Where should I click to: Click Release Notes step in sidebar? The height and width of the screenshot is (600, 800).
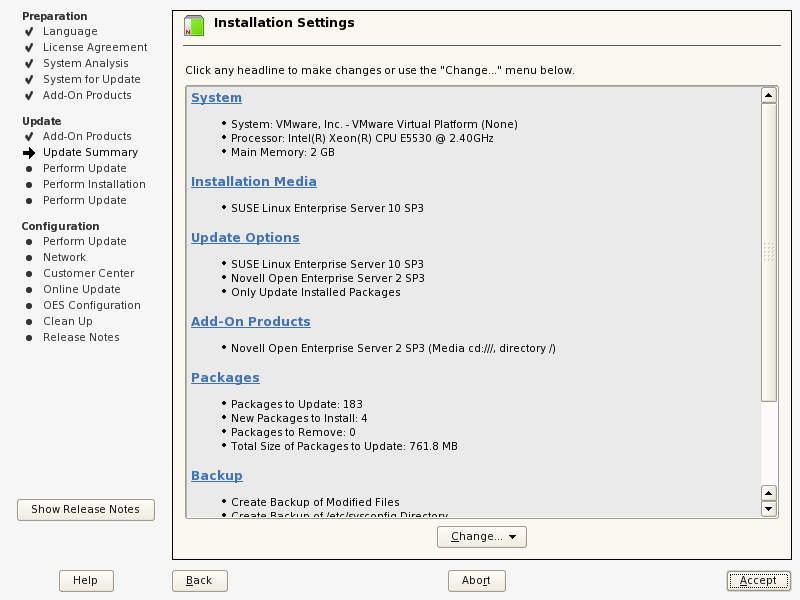(x=81, y=337)
